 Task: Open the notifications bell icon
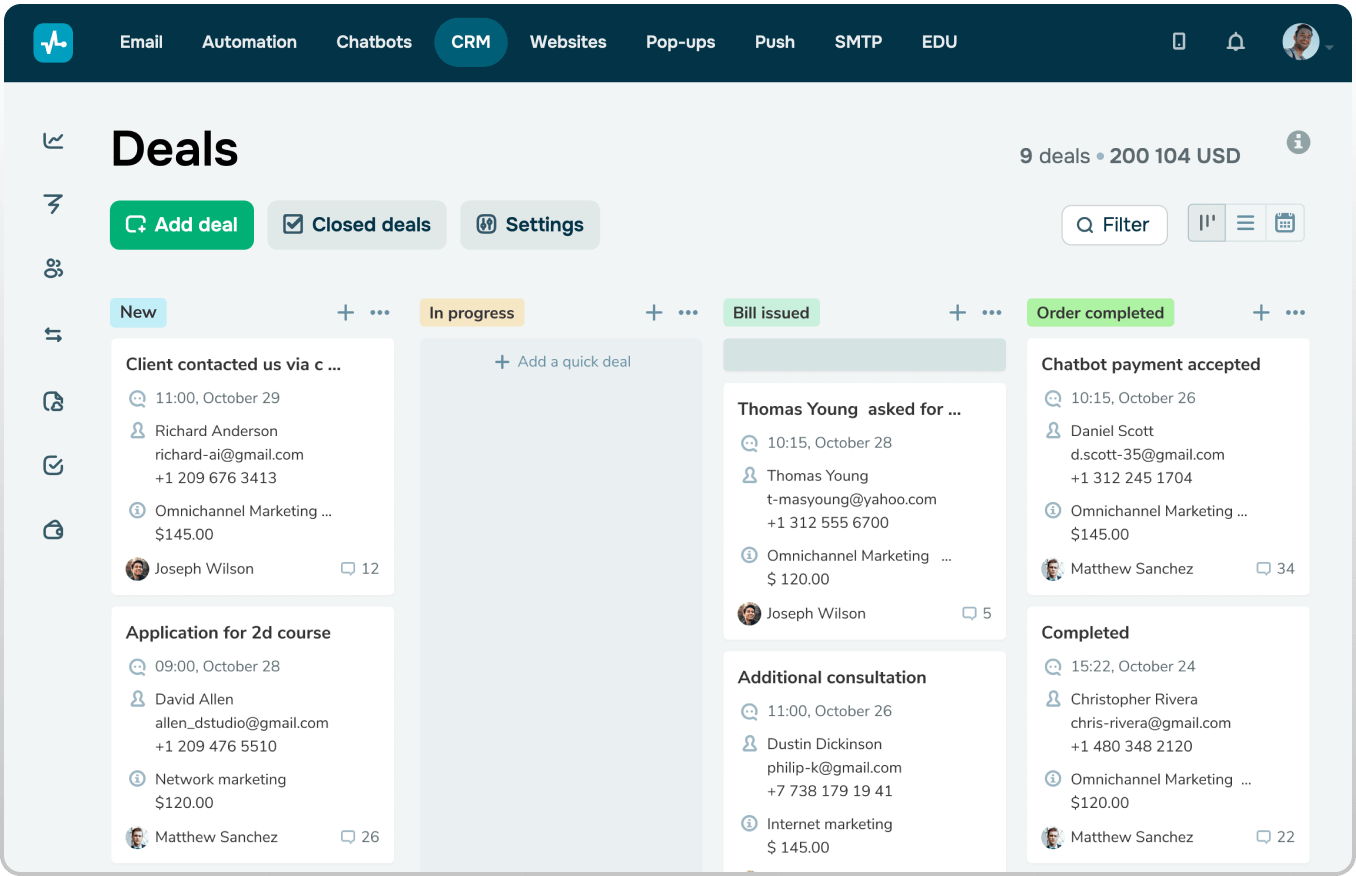pos(1236,42)
